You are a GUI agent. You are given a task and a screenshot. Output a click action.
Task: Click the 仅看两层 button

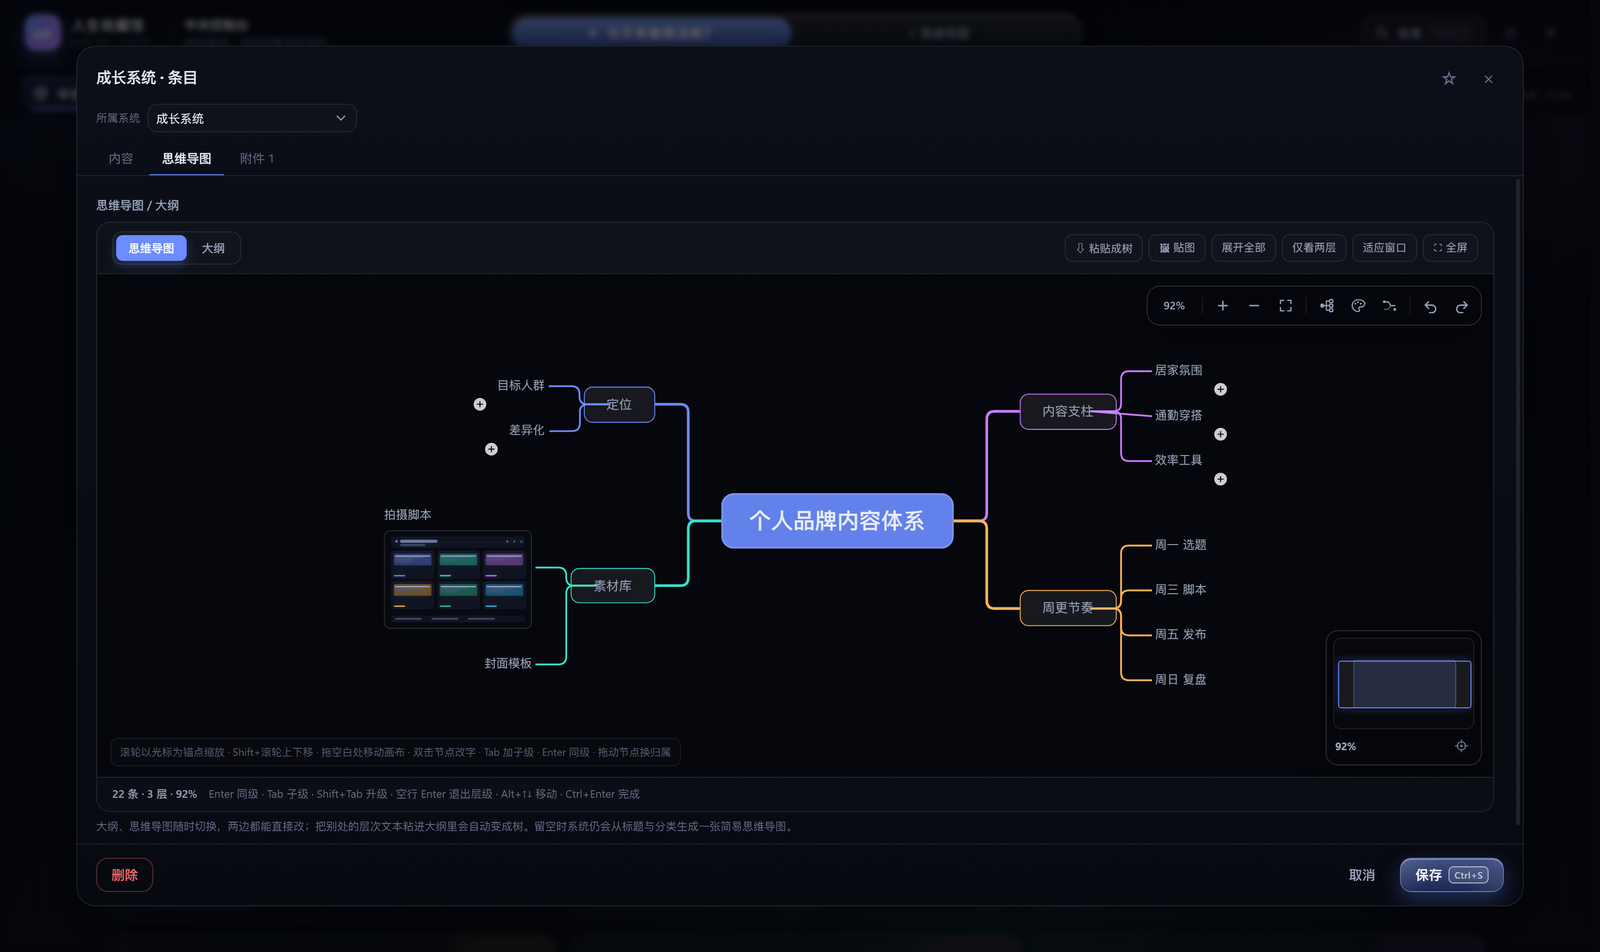[1314, 248]
